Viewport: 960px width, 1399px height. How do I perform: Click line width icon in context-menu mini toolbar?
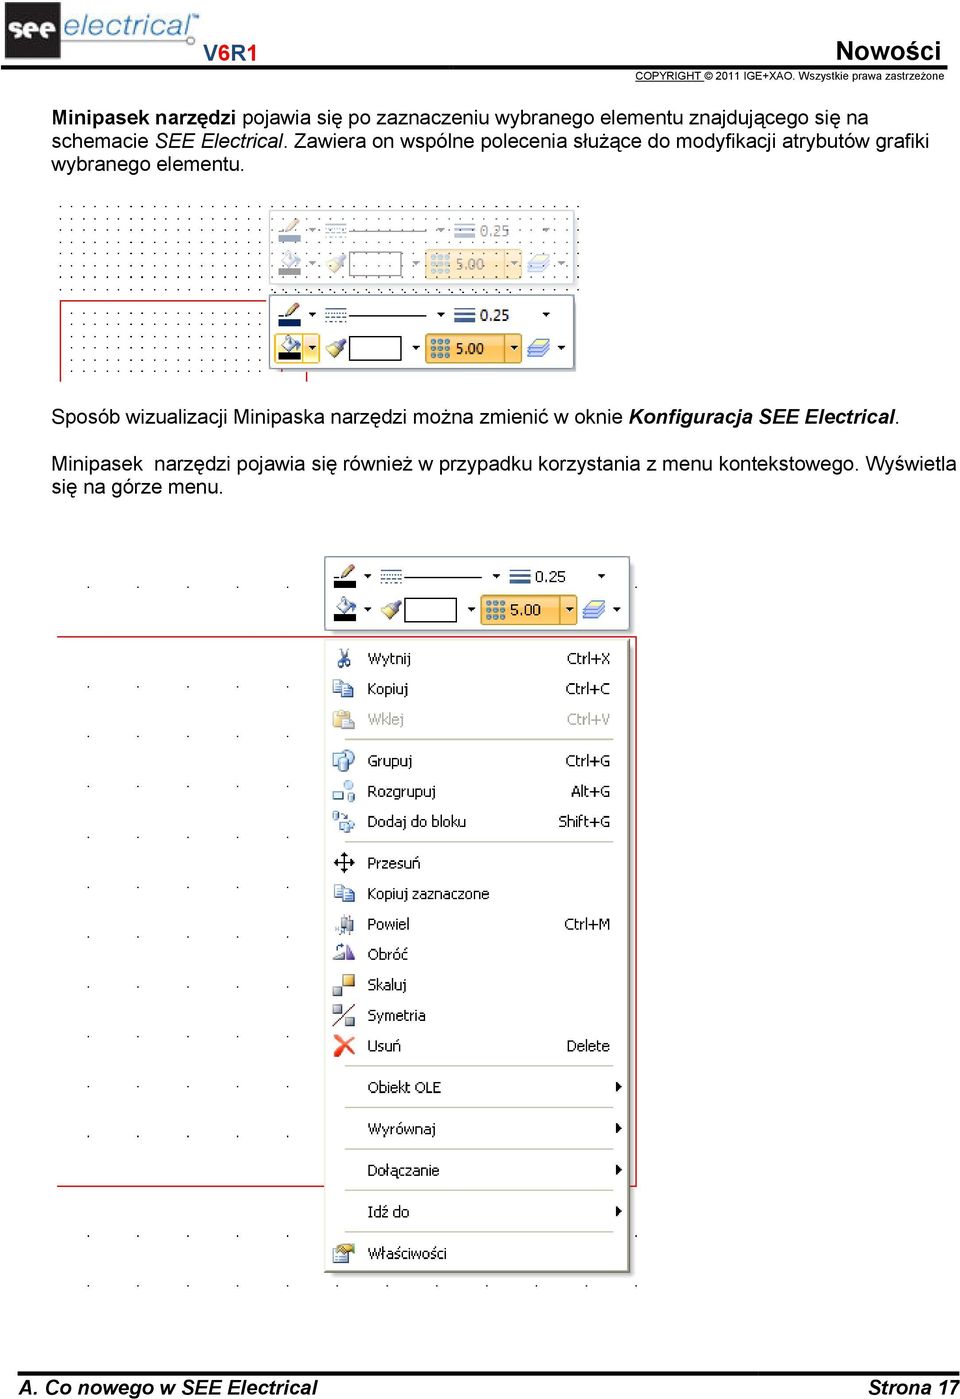click(x=520, y=576)
